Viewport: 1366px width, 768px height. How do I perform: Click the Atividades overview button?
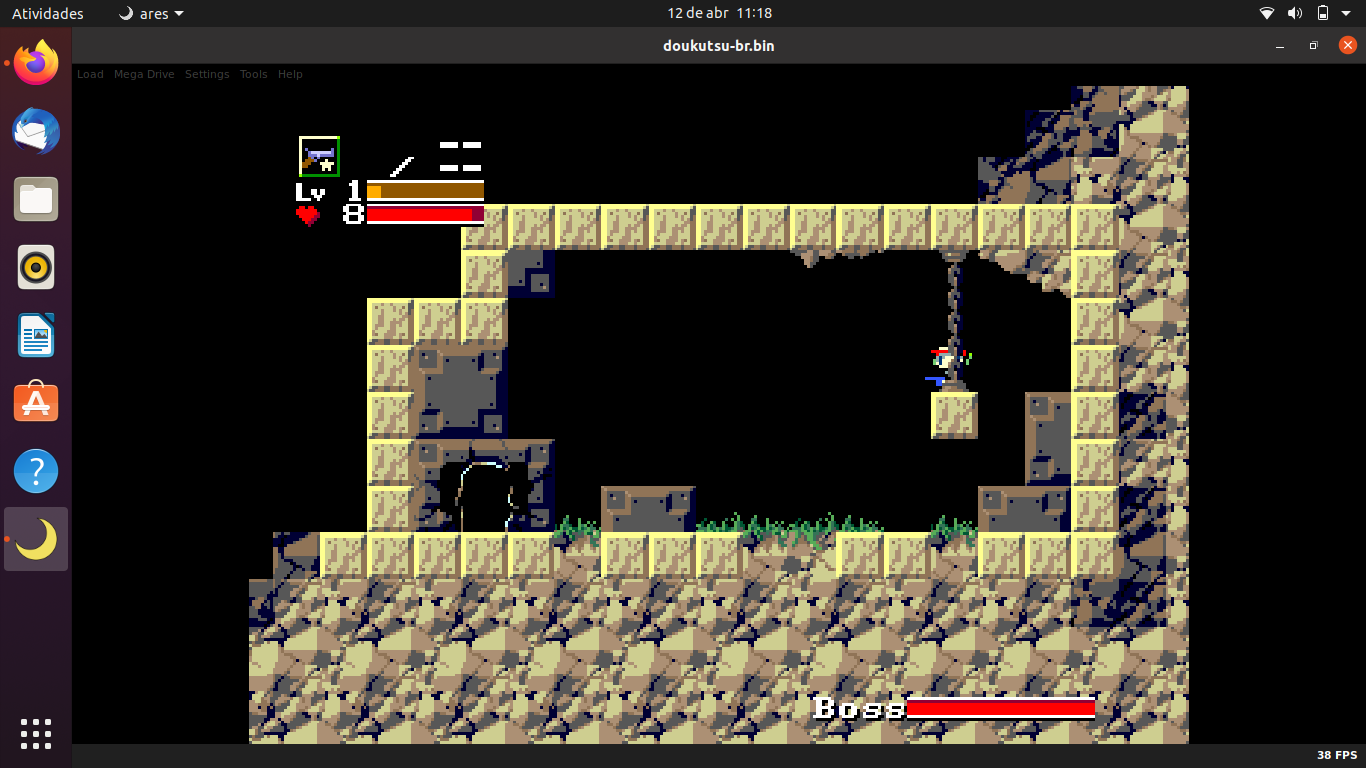coord(48,13)
